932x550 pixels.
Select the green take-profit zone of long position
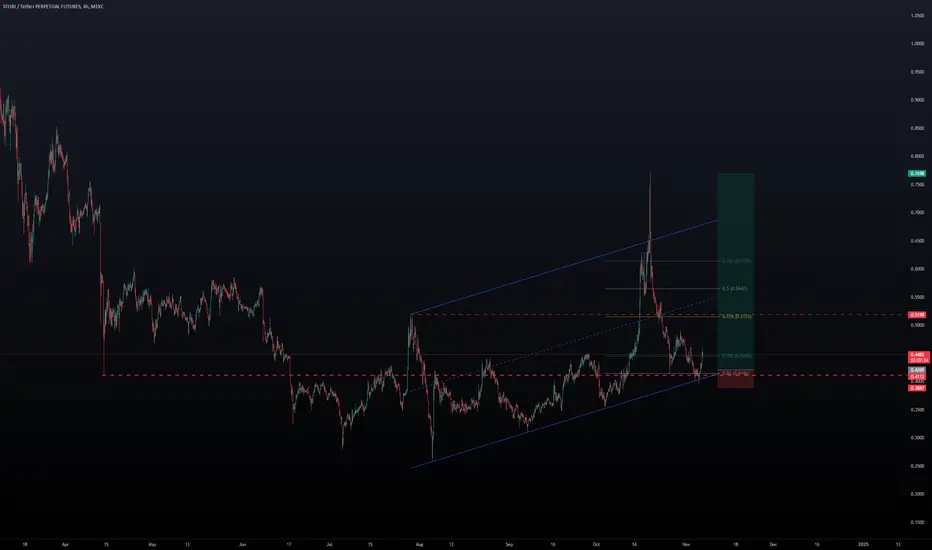pyautogui.click(x=736, y=271)
